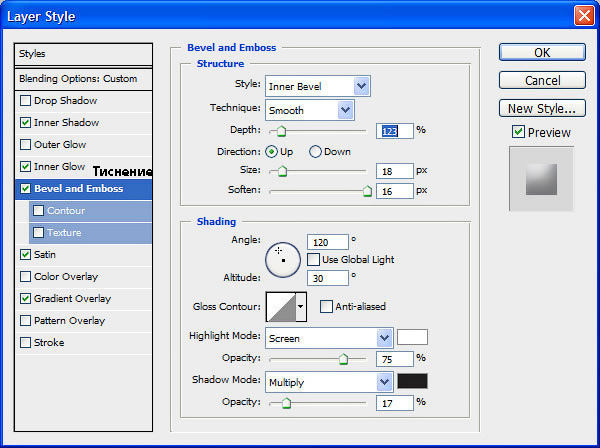Open the Highlight Mode dropdown set to Screen

329,338
